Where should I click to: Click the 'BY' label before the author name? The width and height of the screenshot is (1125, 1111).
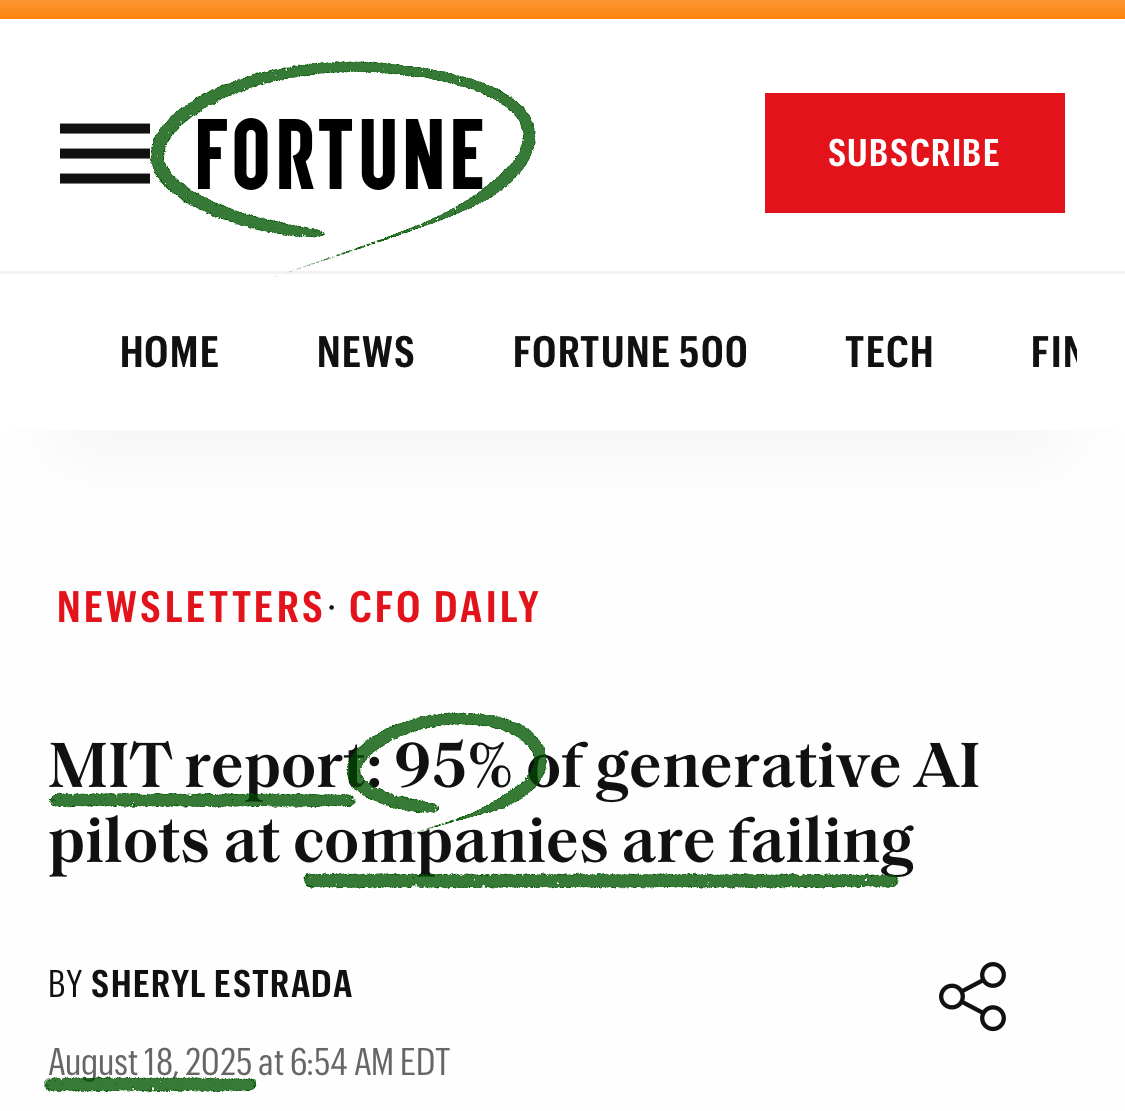[65, 985]
